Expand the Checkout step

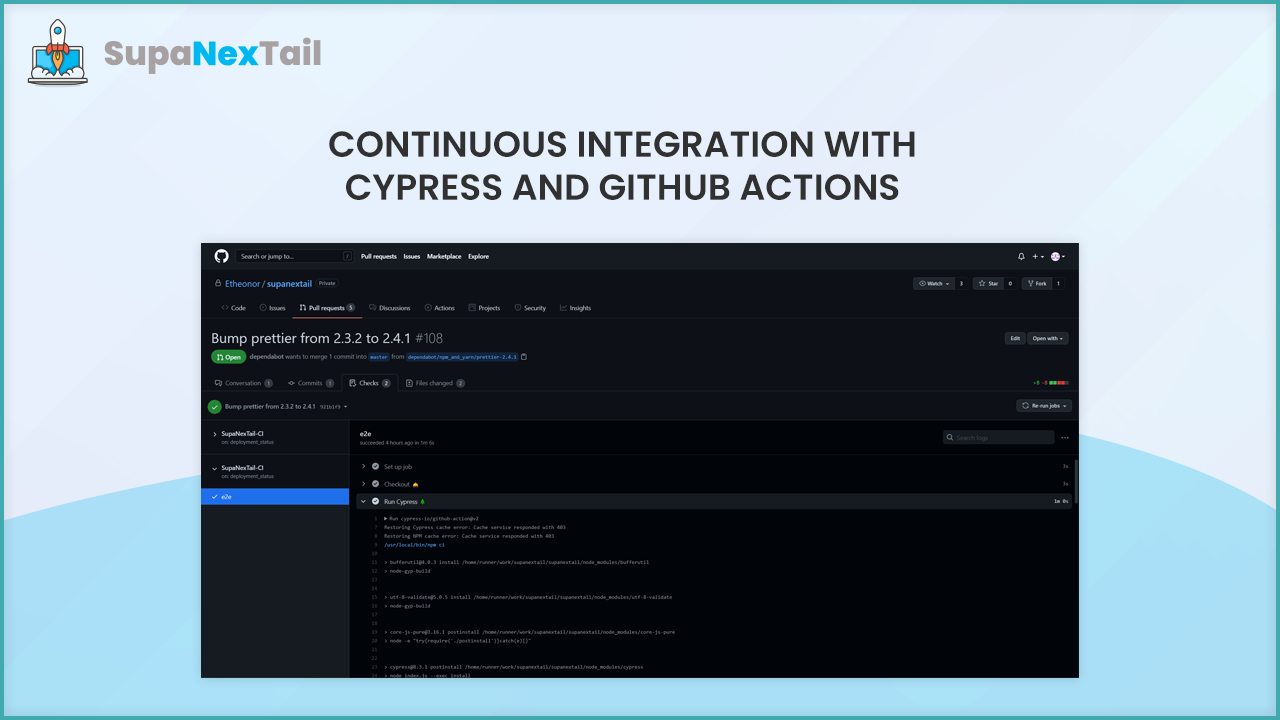tap(714, 484)
